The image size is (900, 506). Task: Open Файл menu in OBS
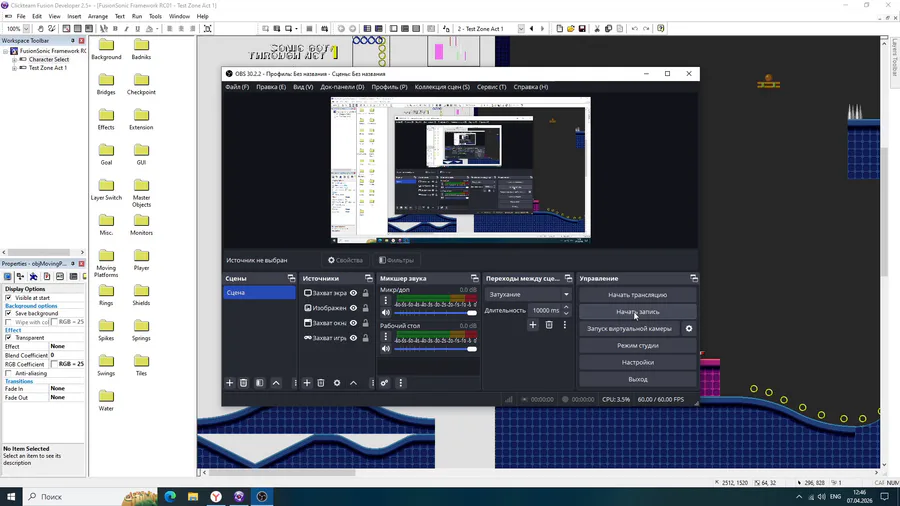237,87
